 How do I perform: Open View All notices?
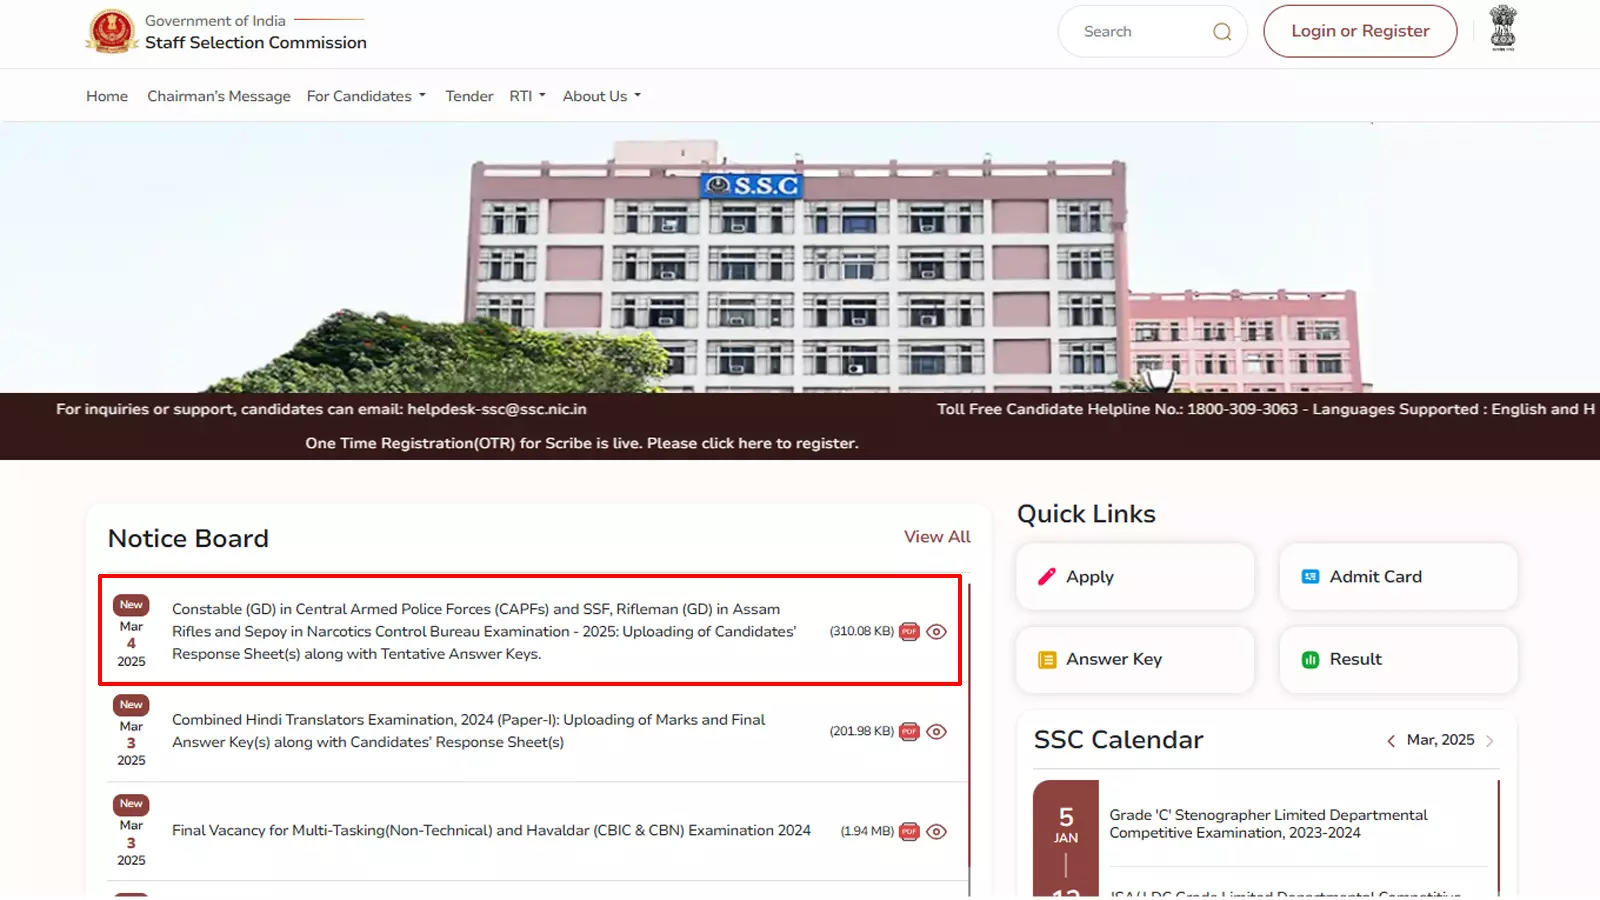937,537
